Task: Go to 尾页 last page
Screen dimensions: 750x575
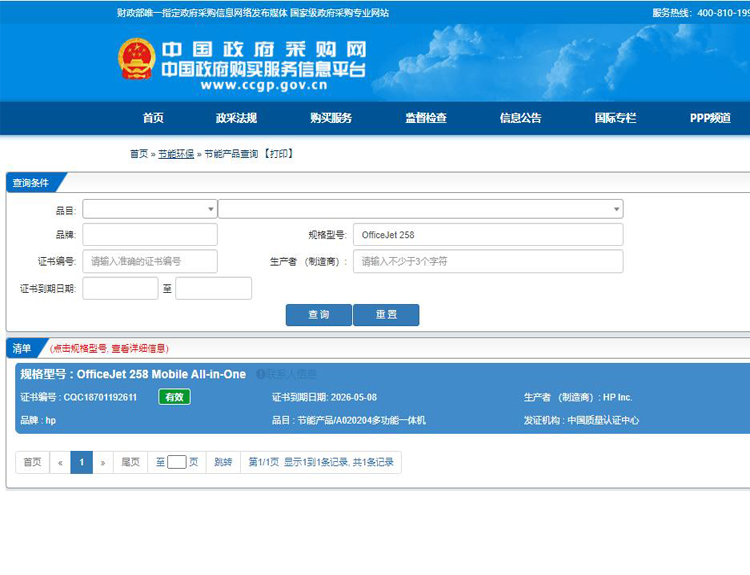Action: (130, 462)
